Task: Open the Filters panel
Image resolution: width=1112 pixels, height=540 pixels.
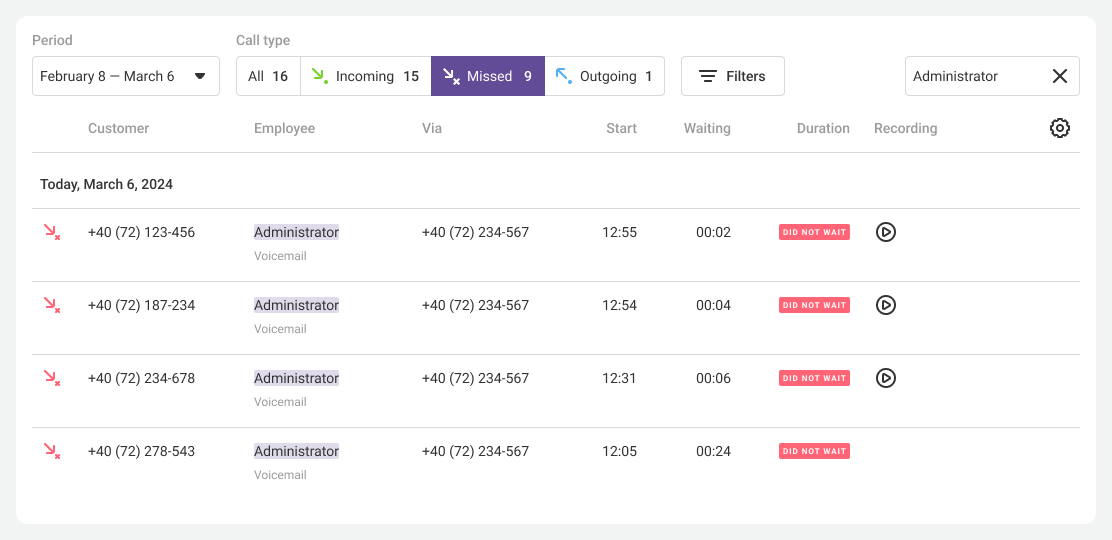Action: (x=732, y=76)
